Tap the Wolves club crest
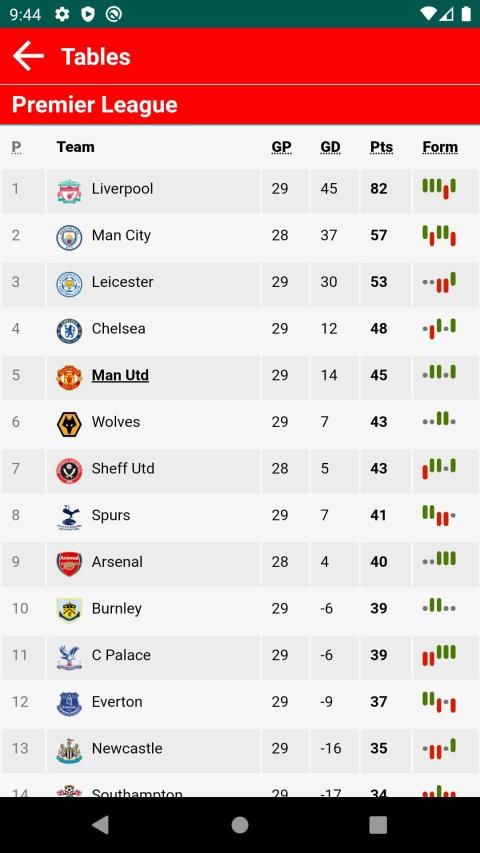This screenshot has width=480, height=853. [69, 424]
